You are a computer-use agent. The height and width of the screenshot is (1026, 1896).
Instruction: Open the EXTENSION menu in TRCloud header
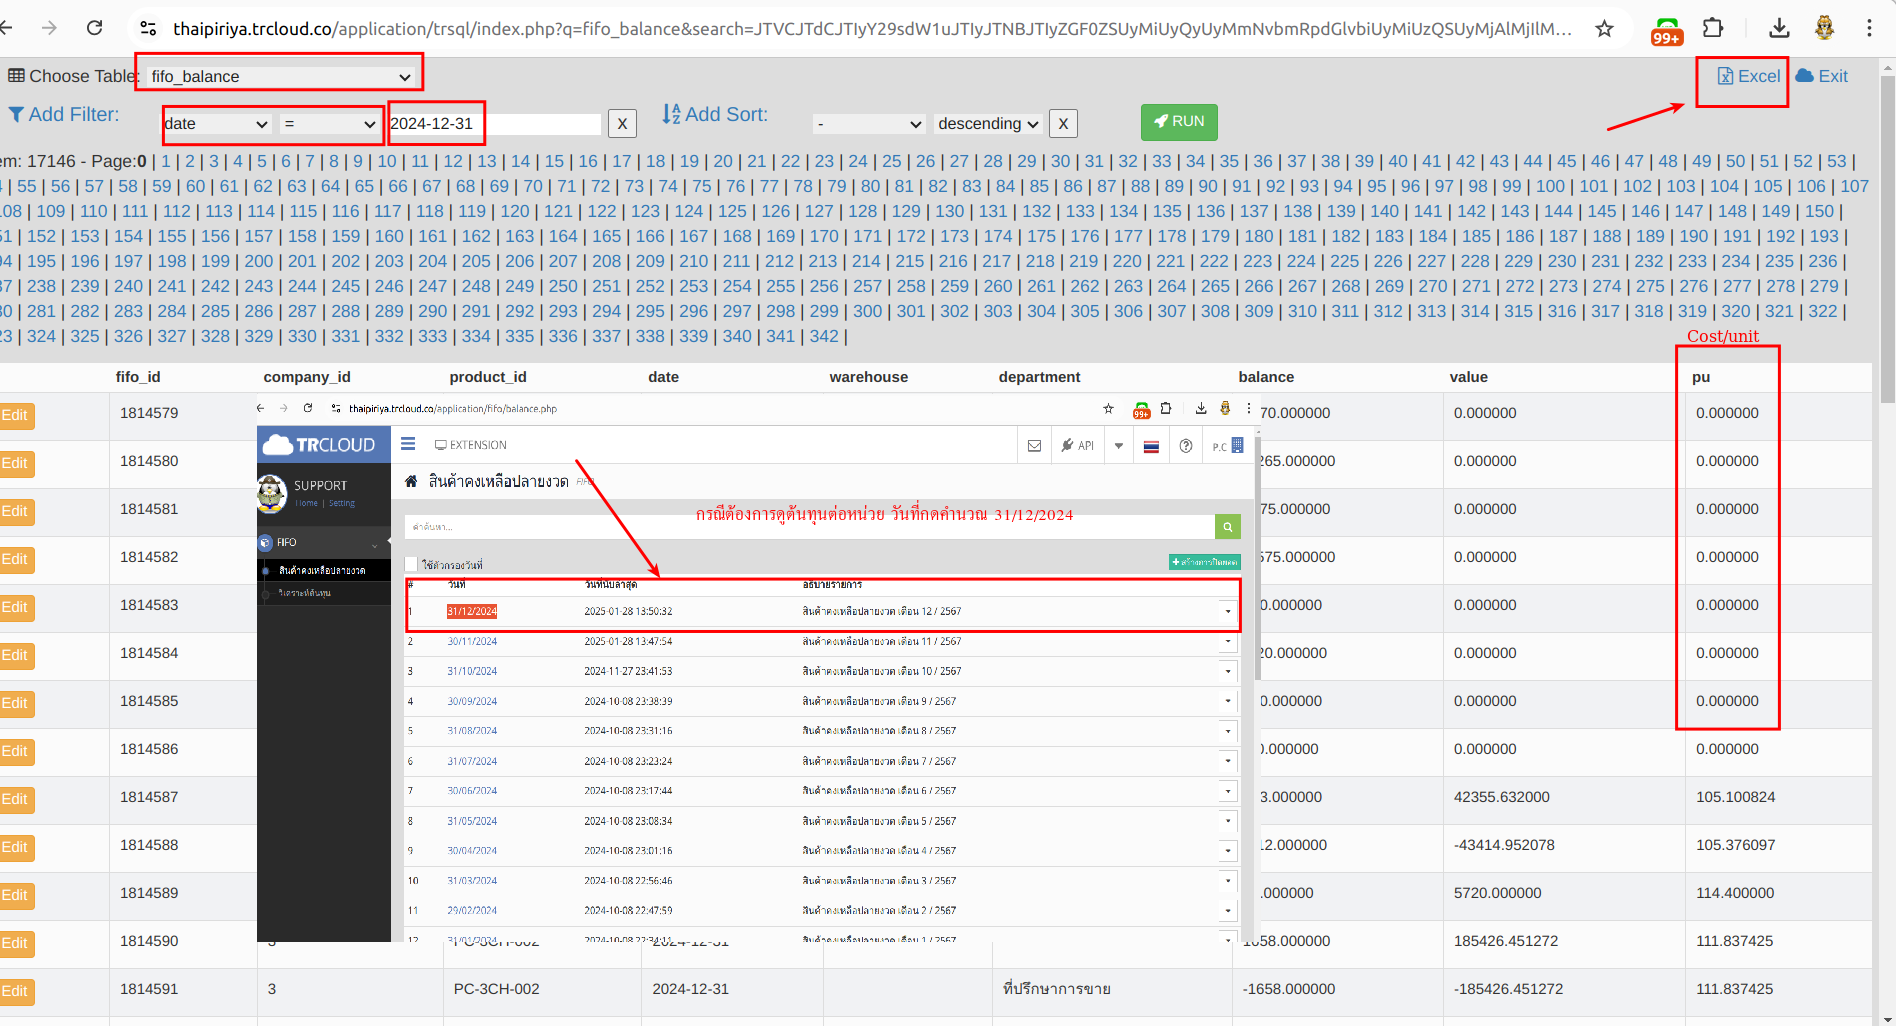[470, 445]
